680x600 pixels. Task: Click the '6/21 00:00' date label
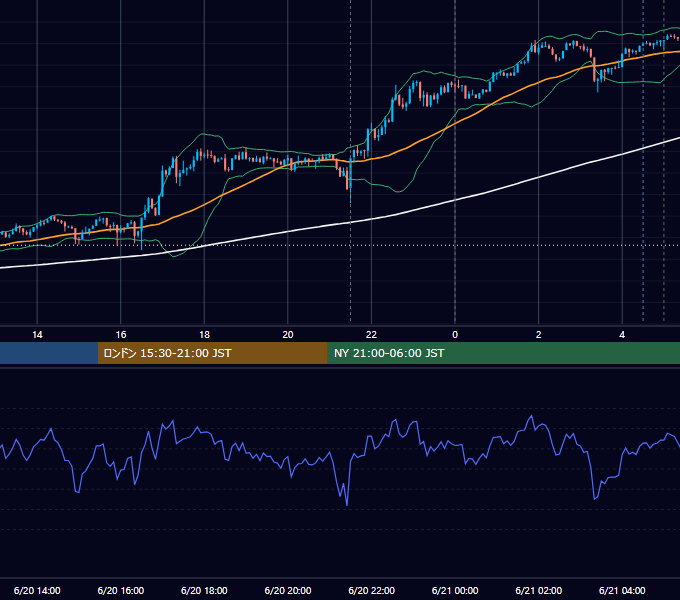tap(455, 590)
